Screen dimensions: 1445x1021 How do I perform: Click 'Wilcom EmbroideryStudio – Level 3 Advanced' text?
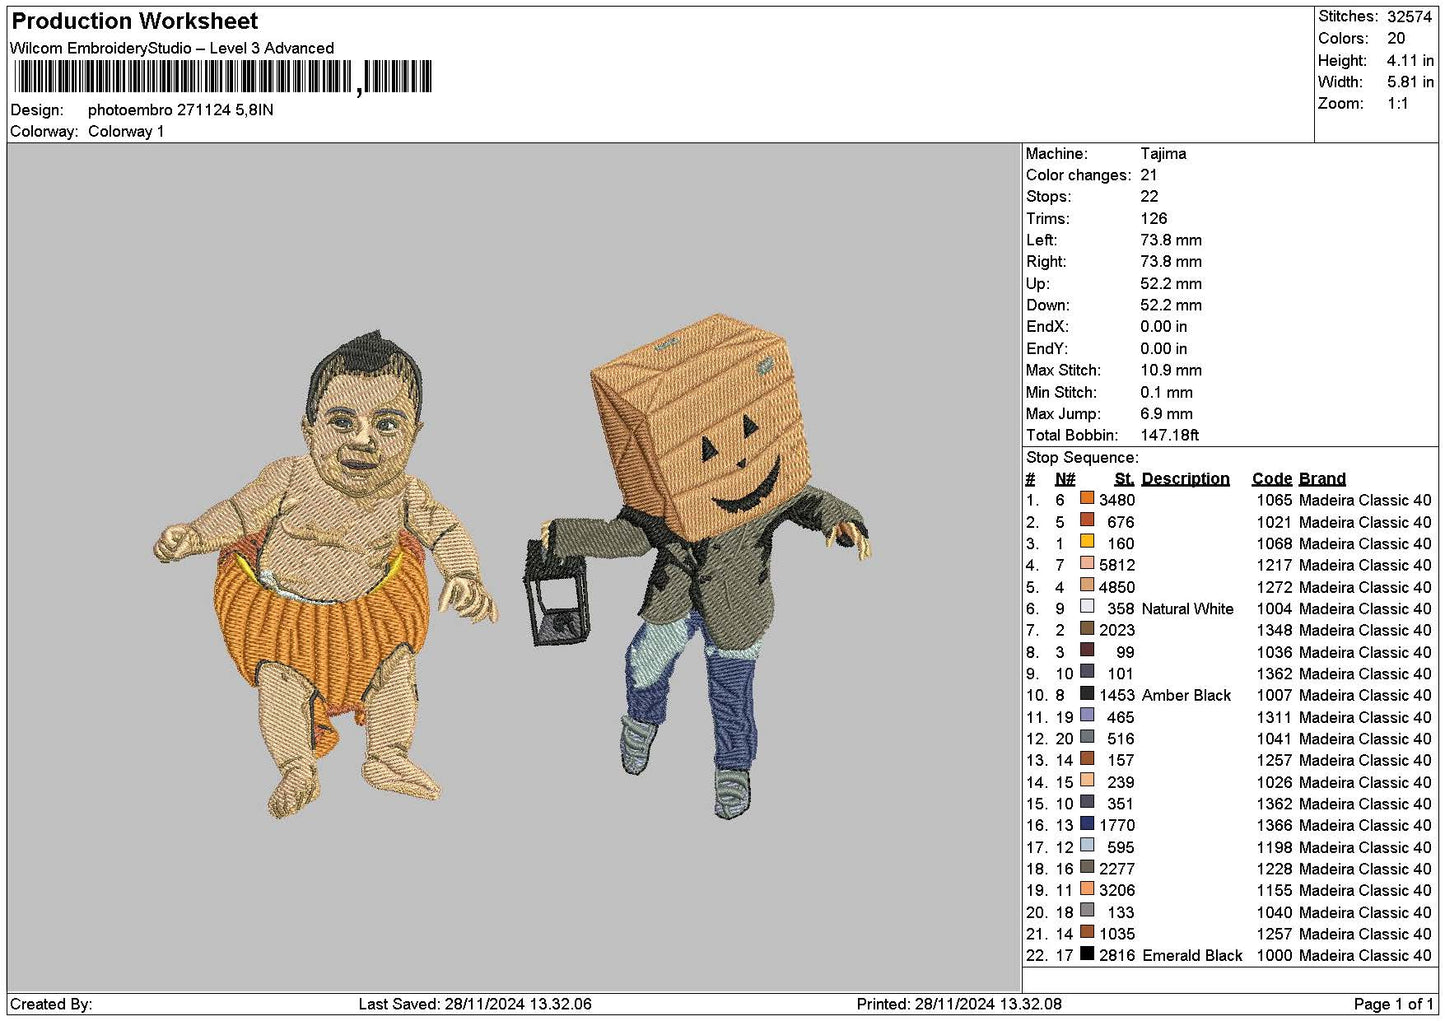coord(172,48)
